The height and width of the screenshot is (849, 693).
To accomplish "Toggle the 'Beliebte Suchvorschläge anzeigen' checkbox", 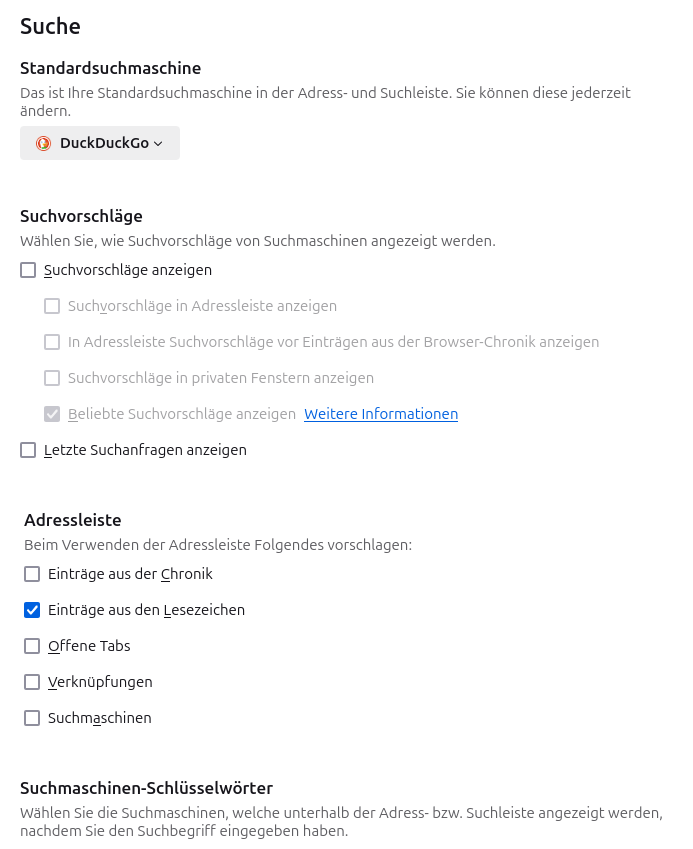I will (52, 414).
